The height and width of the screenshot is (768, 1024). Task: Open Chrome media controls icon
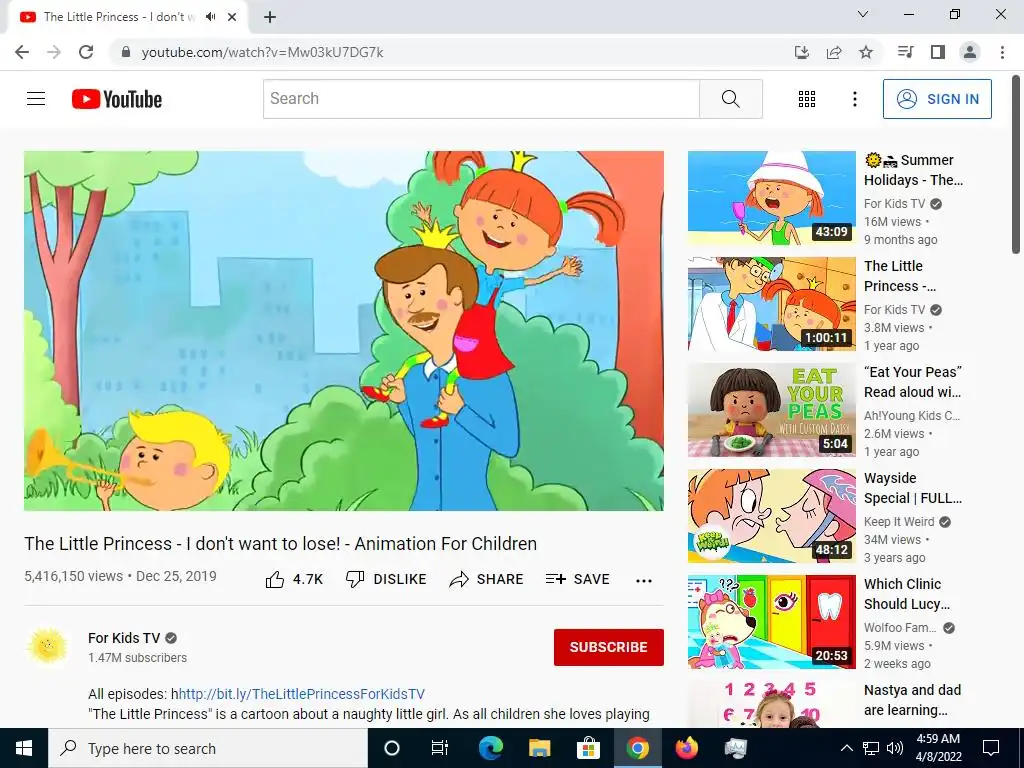pyautogui.click(x=906, y=52)
